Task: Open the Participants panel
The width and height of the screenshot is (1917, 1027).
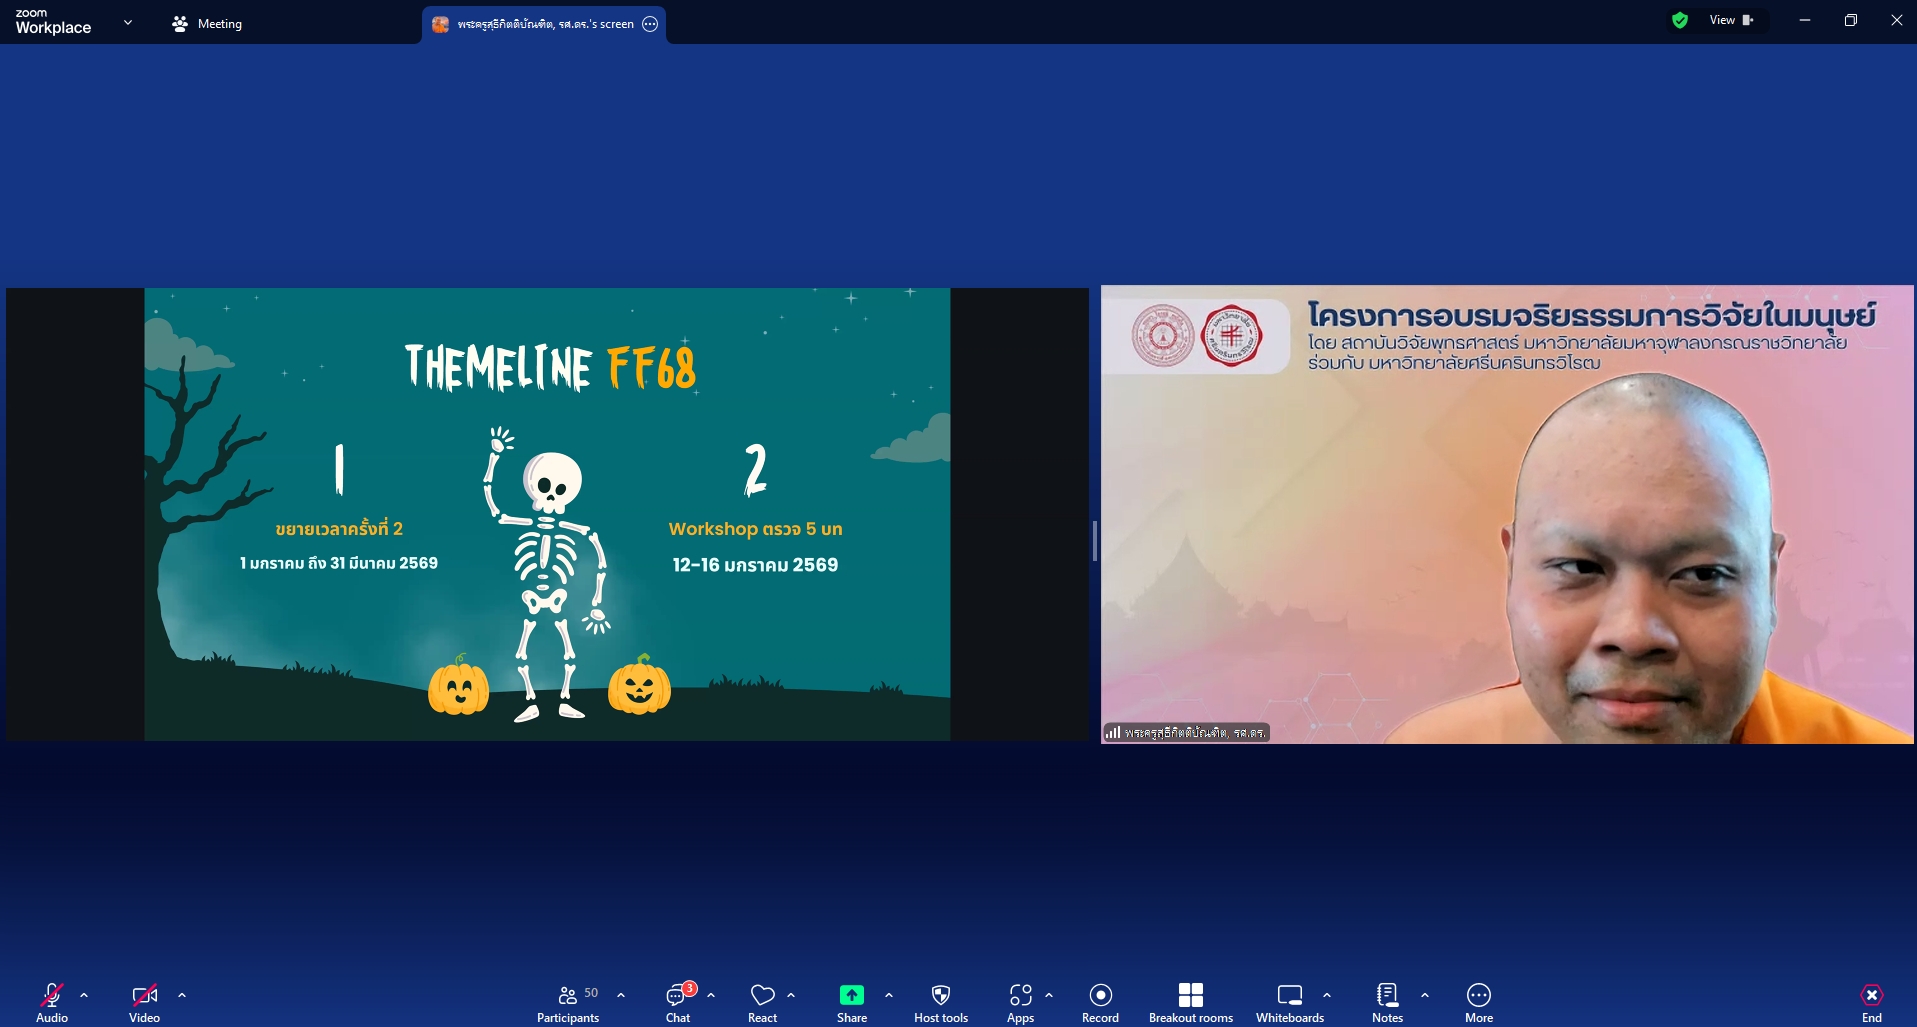Action: coord(567,1003)
